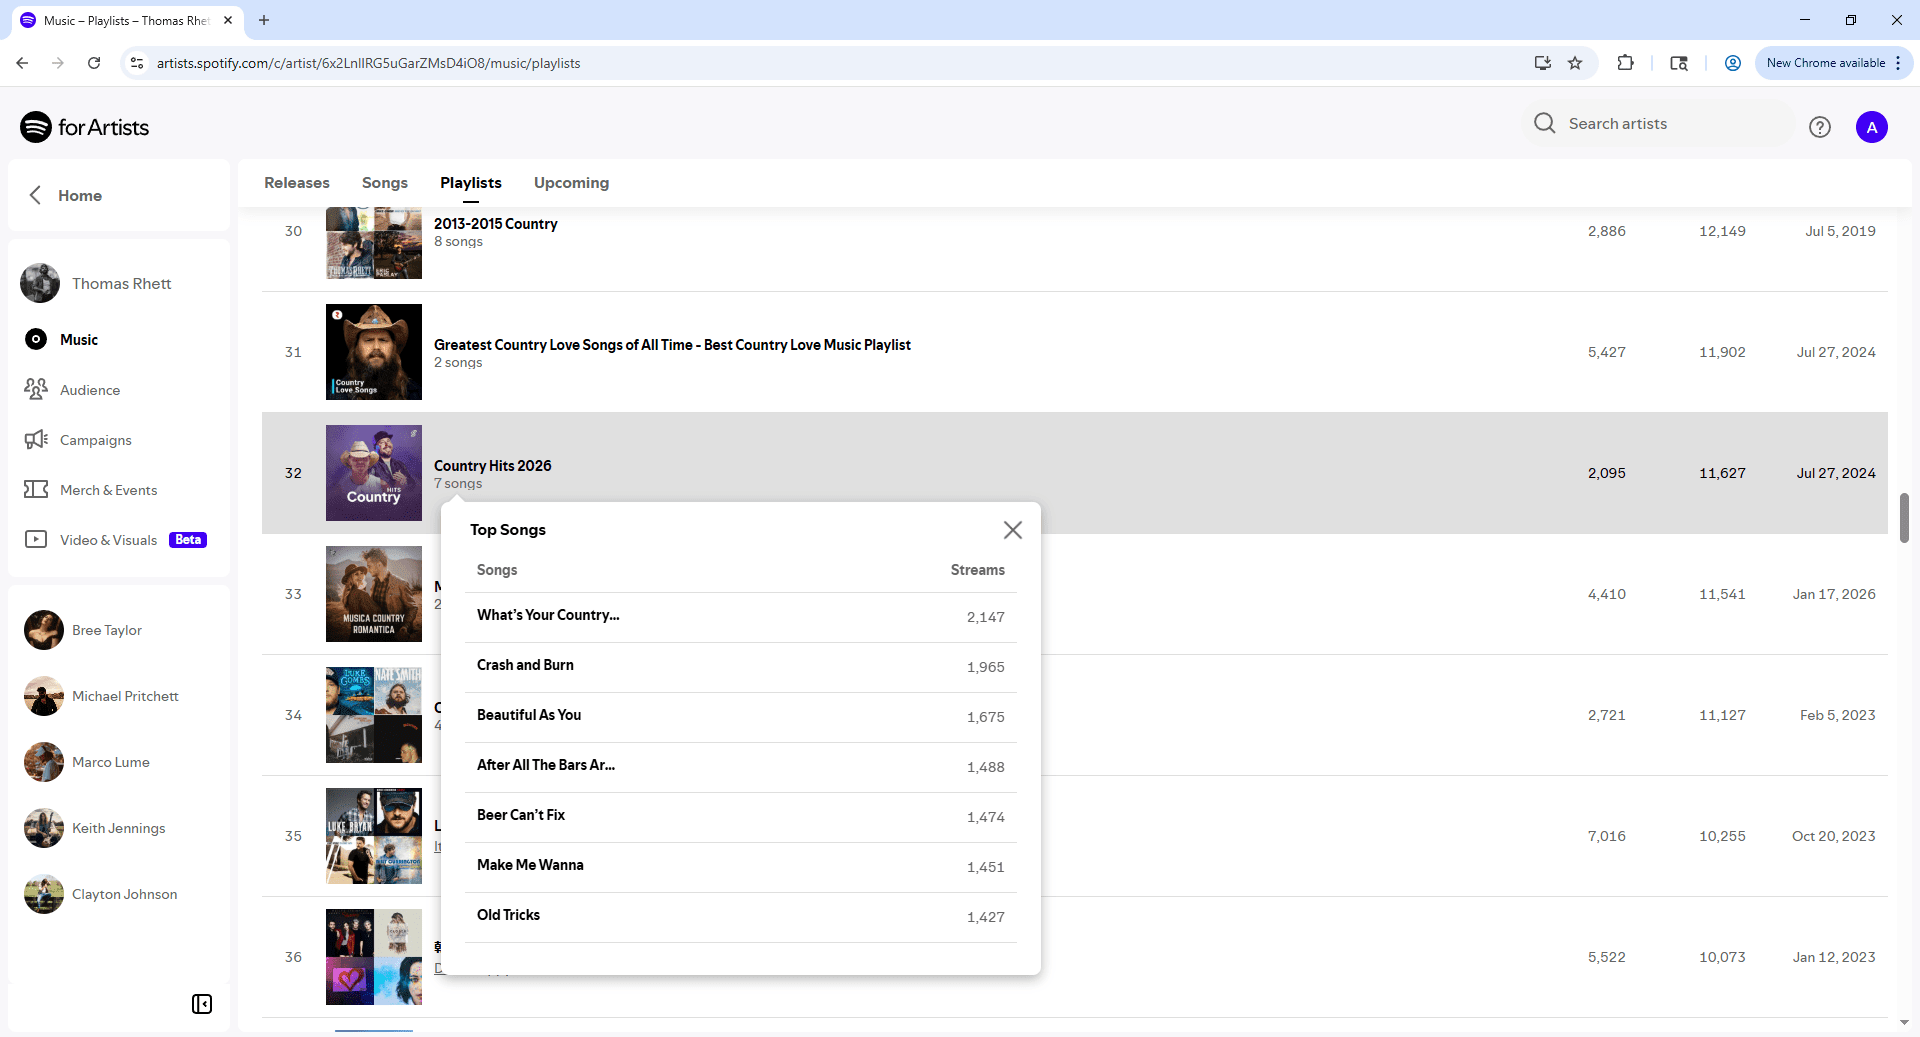Click the 7 songs label under Country Hits 2026
The image size is (1920, 1037).
coord(458,484)
